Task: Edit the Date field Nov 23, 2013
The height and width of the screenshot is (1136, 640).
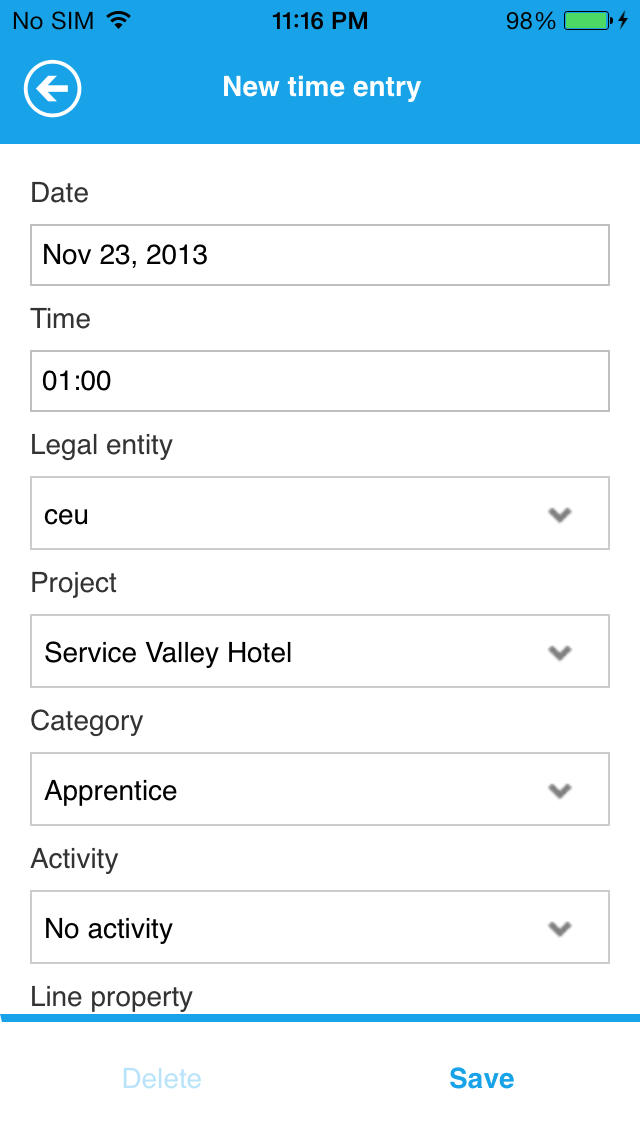Action: (320, 255)
